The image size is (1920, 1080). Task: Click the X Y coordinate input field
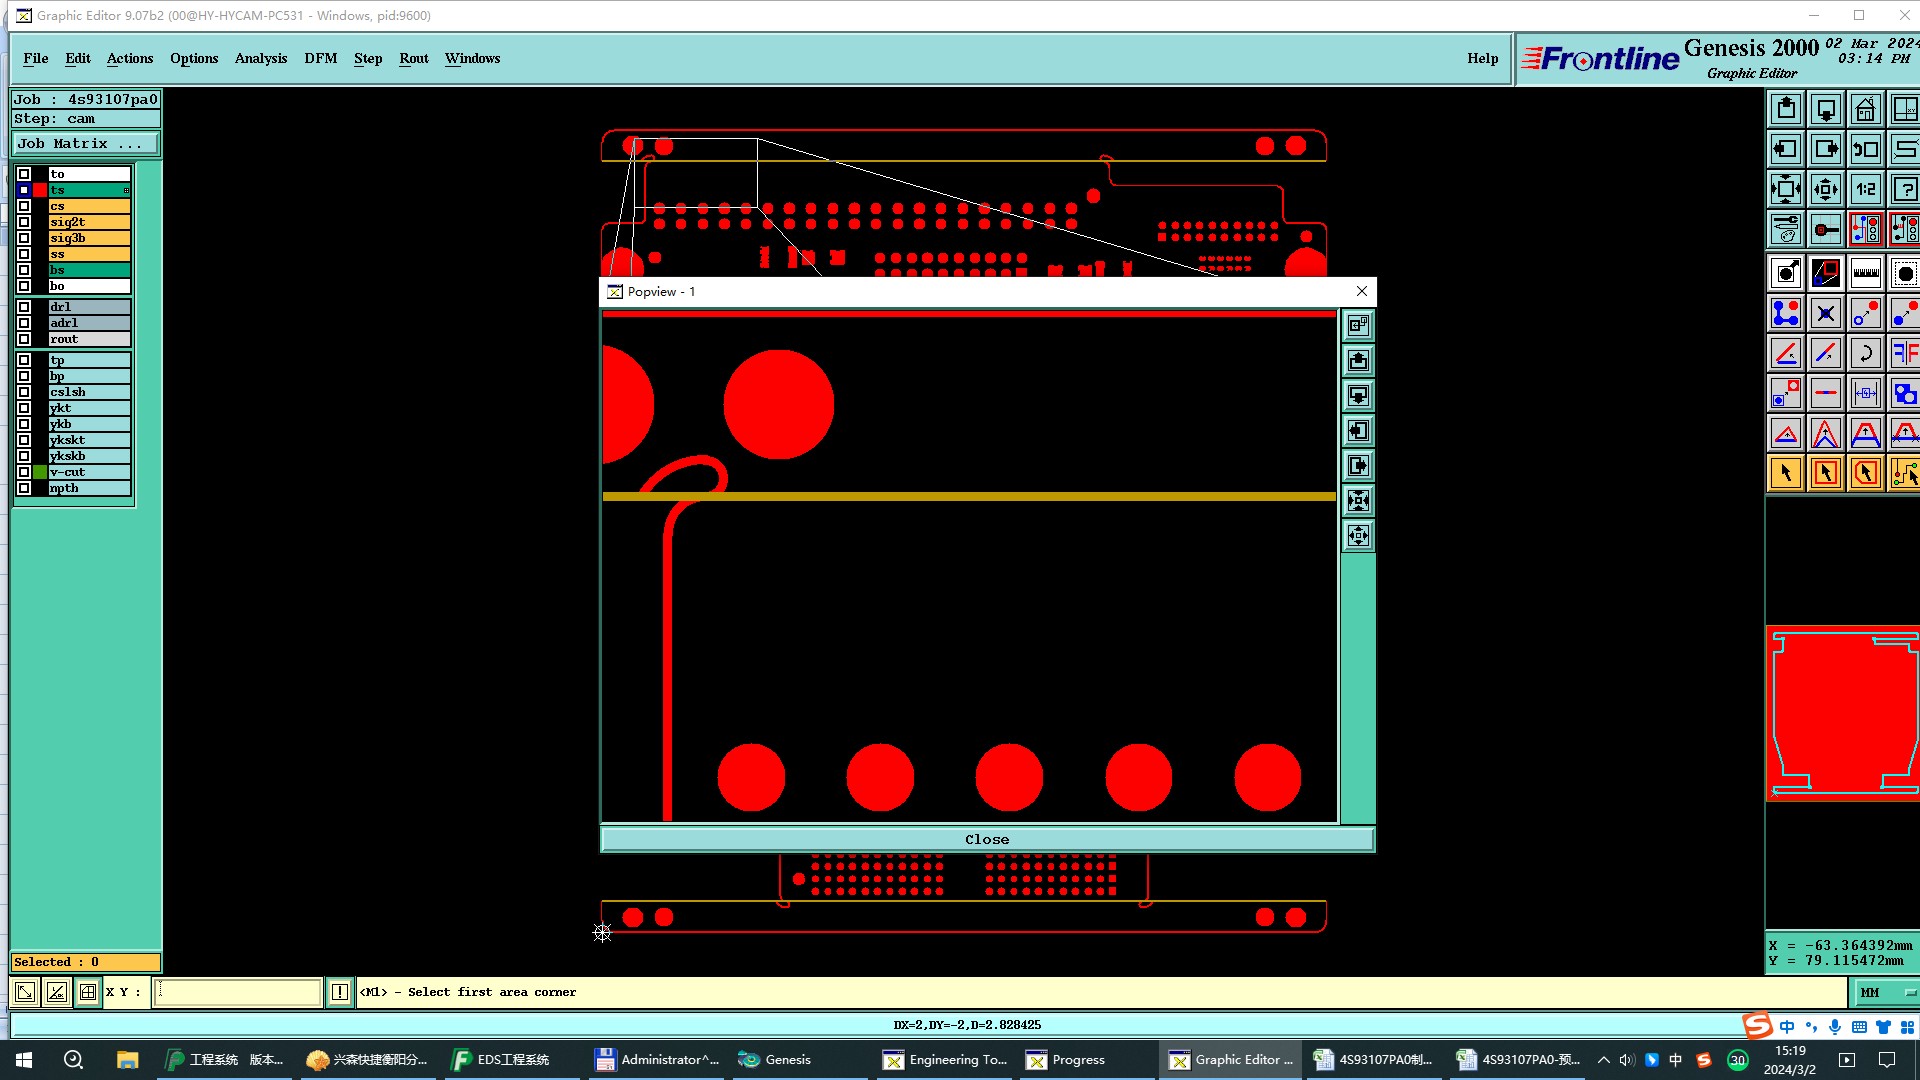pyautogui.click(x=237, y=992)
